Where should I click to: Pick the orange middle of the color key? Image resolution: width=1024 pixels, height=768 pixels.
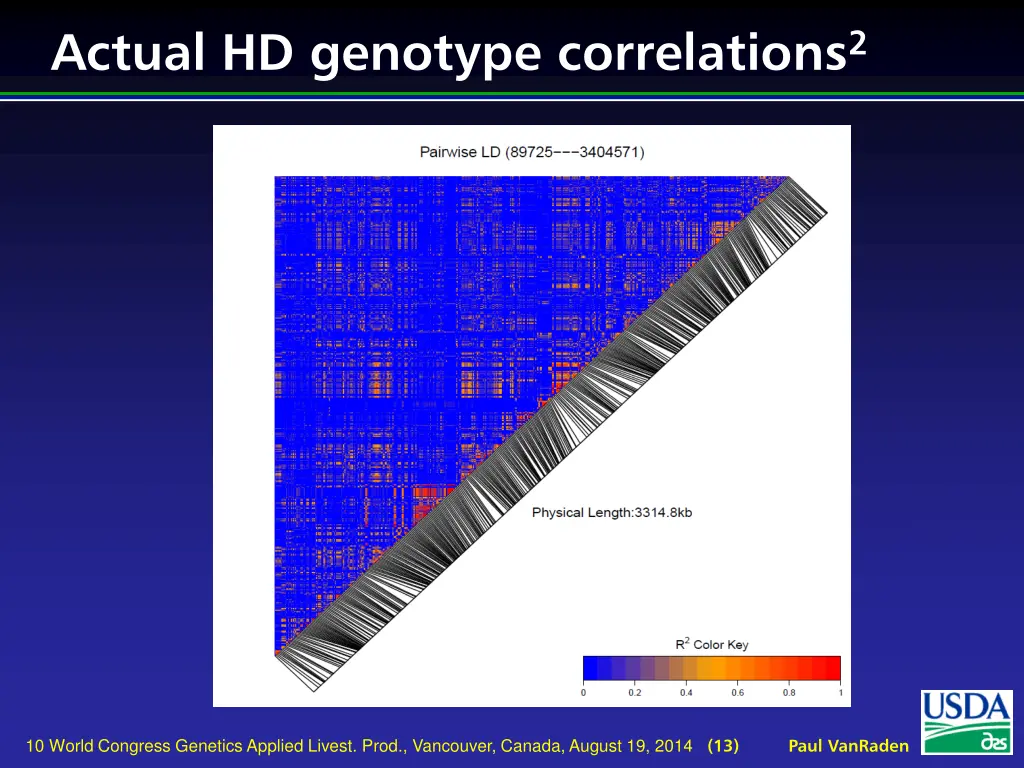click(x=712, y=668)
